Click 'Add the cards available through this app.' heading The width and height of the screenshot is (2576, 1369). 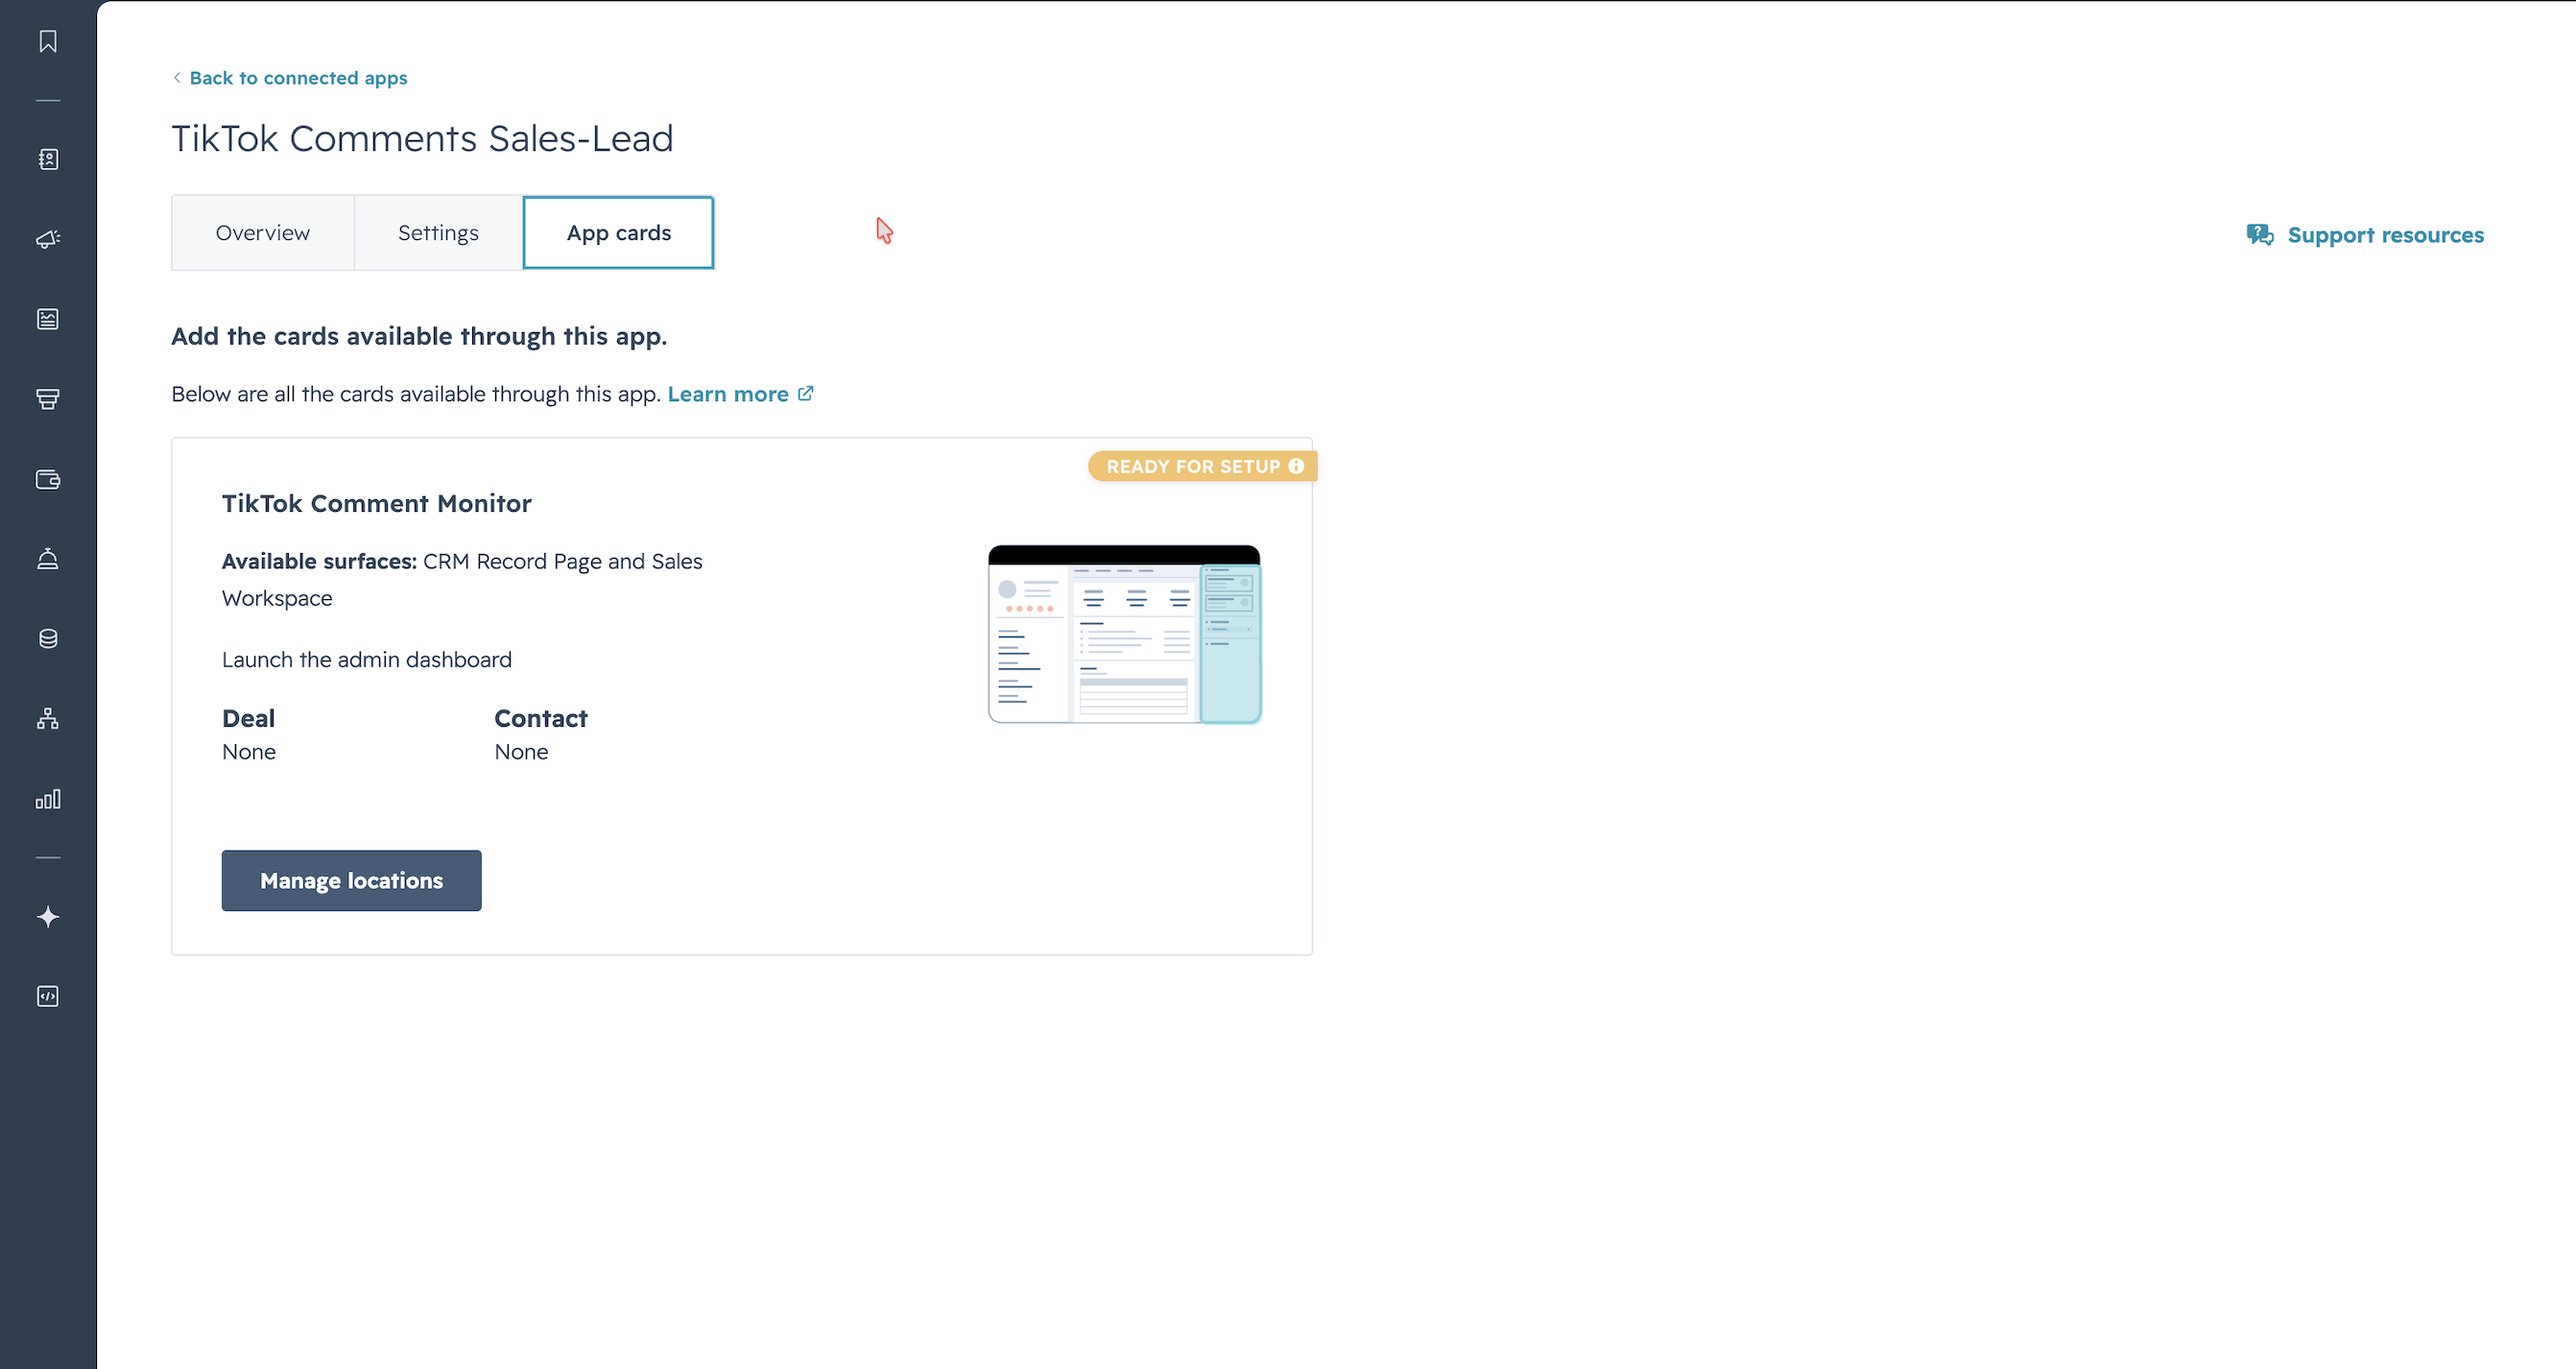click(x=419, y=336)
